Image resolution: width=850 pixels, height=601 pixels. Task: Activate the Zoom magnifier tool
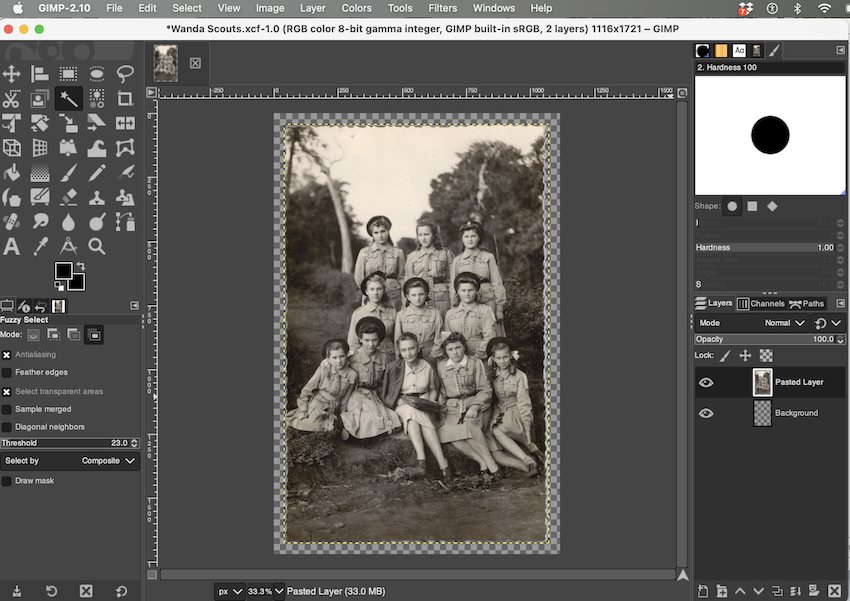pyautogui.click(x=97, y=246)
